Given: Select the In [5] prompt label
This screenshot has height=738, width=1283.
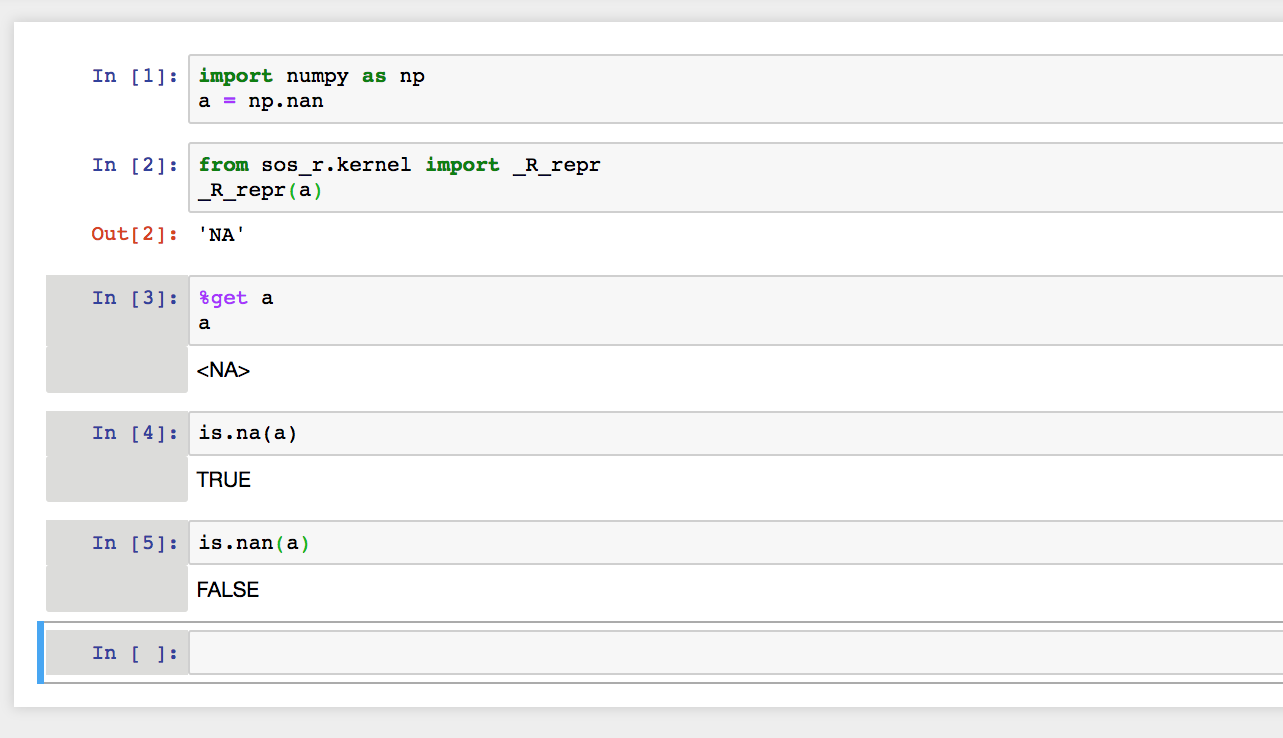Looking at the screenshot, I should tap(135, 542).
